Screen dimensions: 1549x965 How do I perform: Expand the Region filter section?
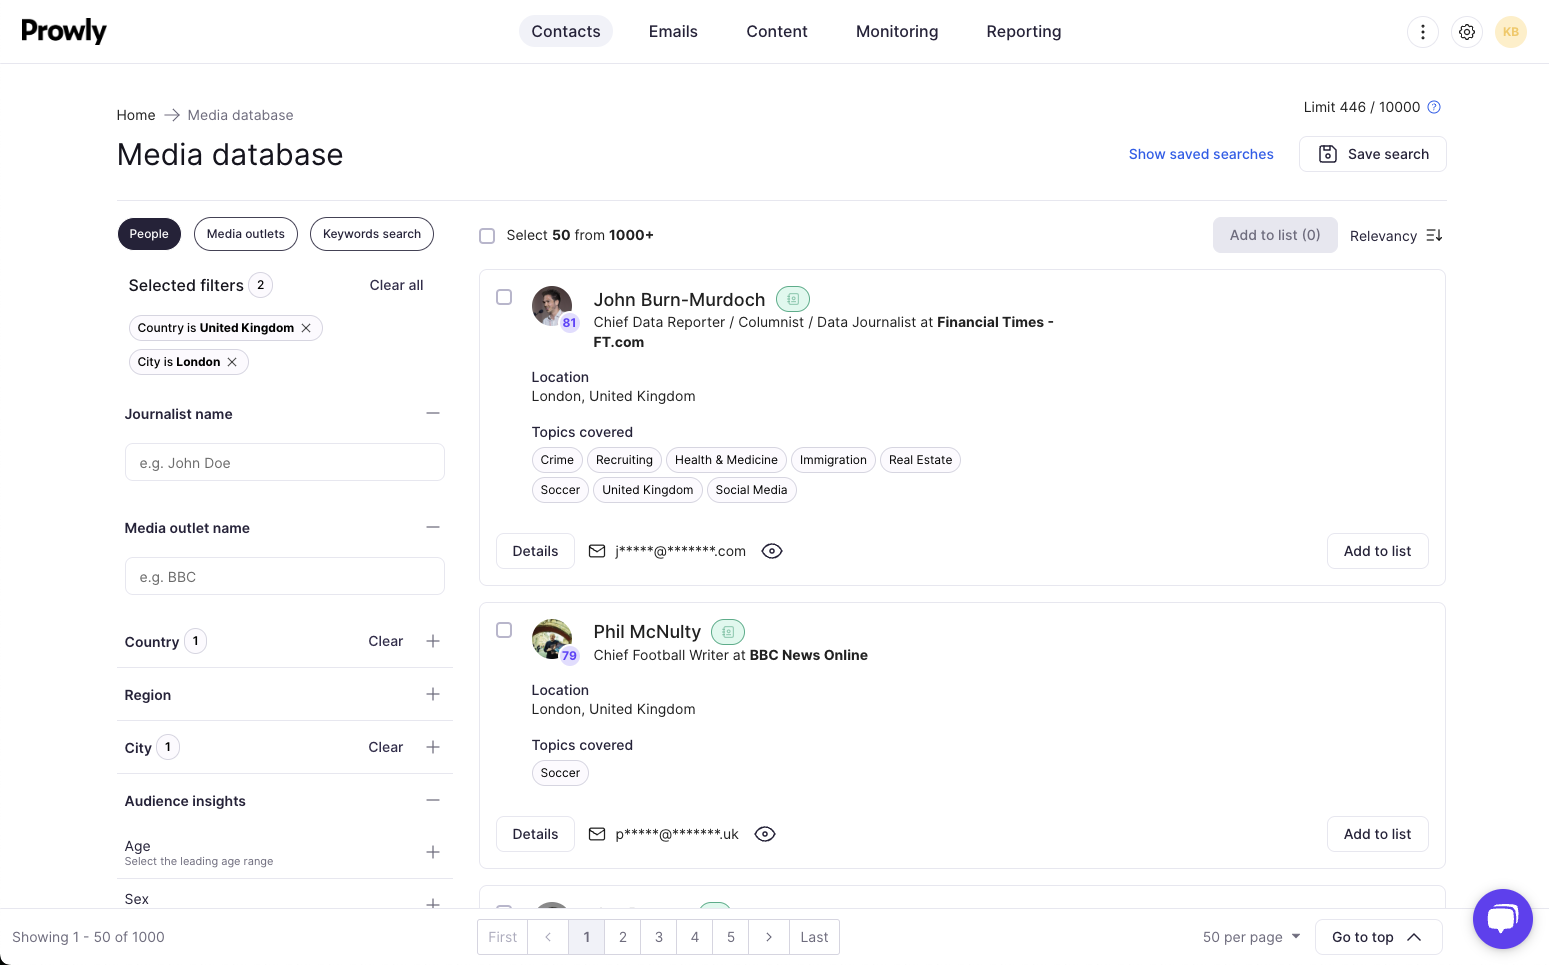432,694
